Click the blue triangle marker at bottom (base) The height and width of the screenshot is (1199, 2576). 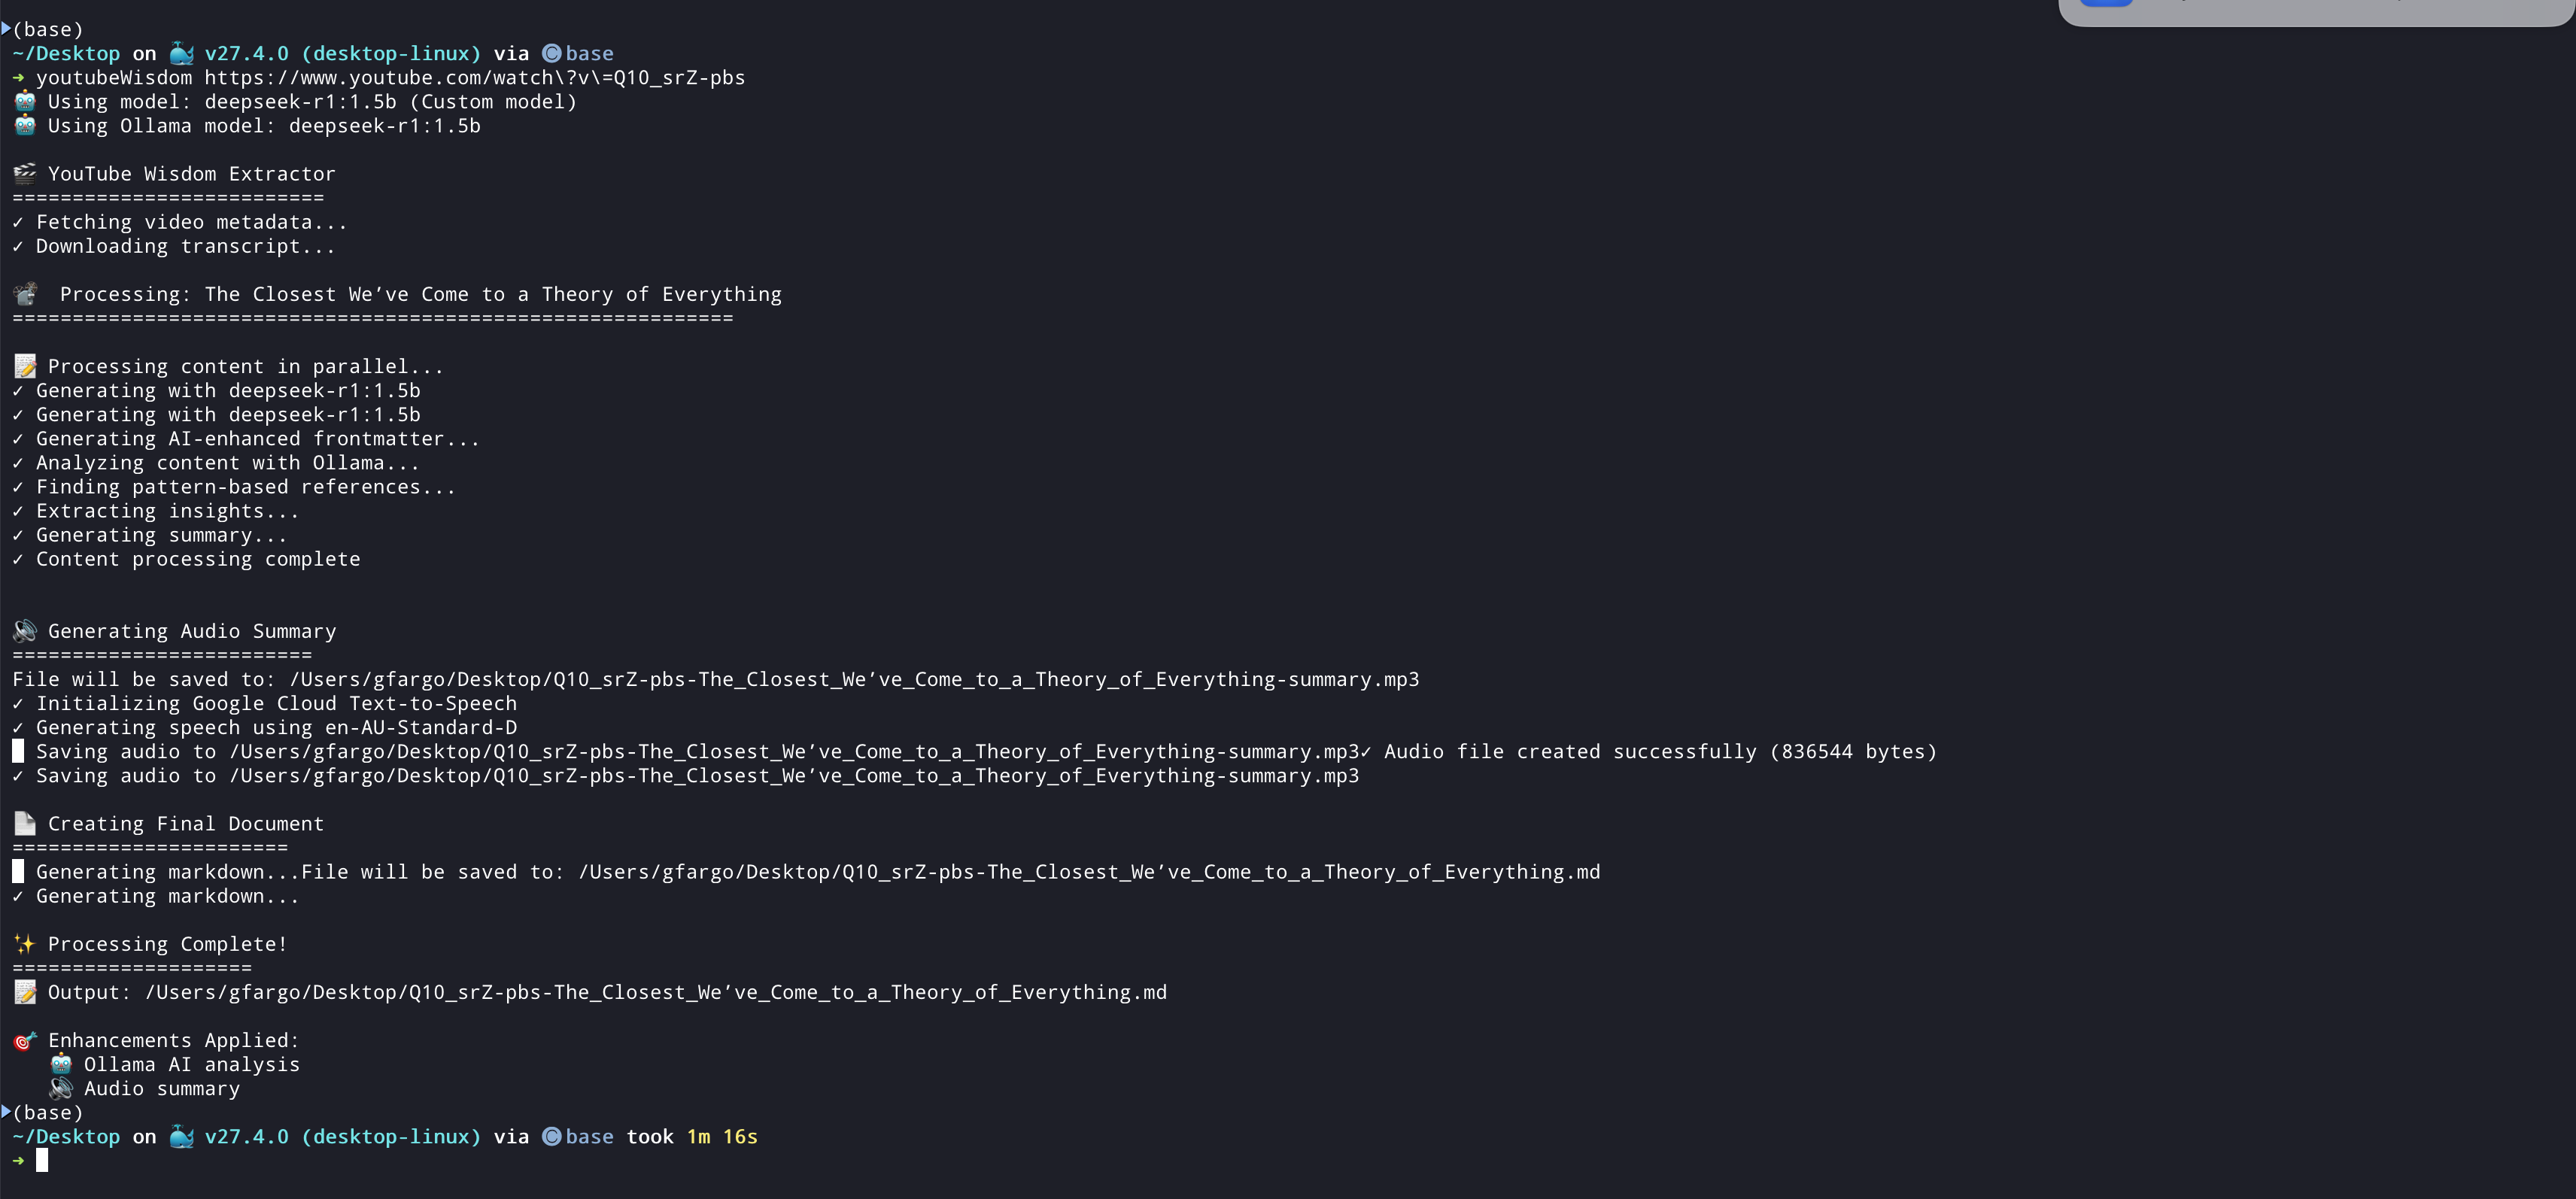pyautogui.click(x=6, y=1111)
